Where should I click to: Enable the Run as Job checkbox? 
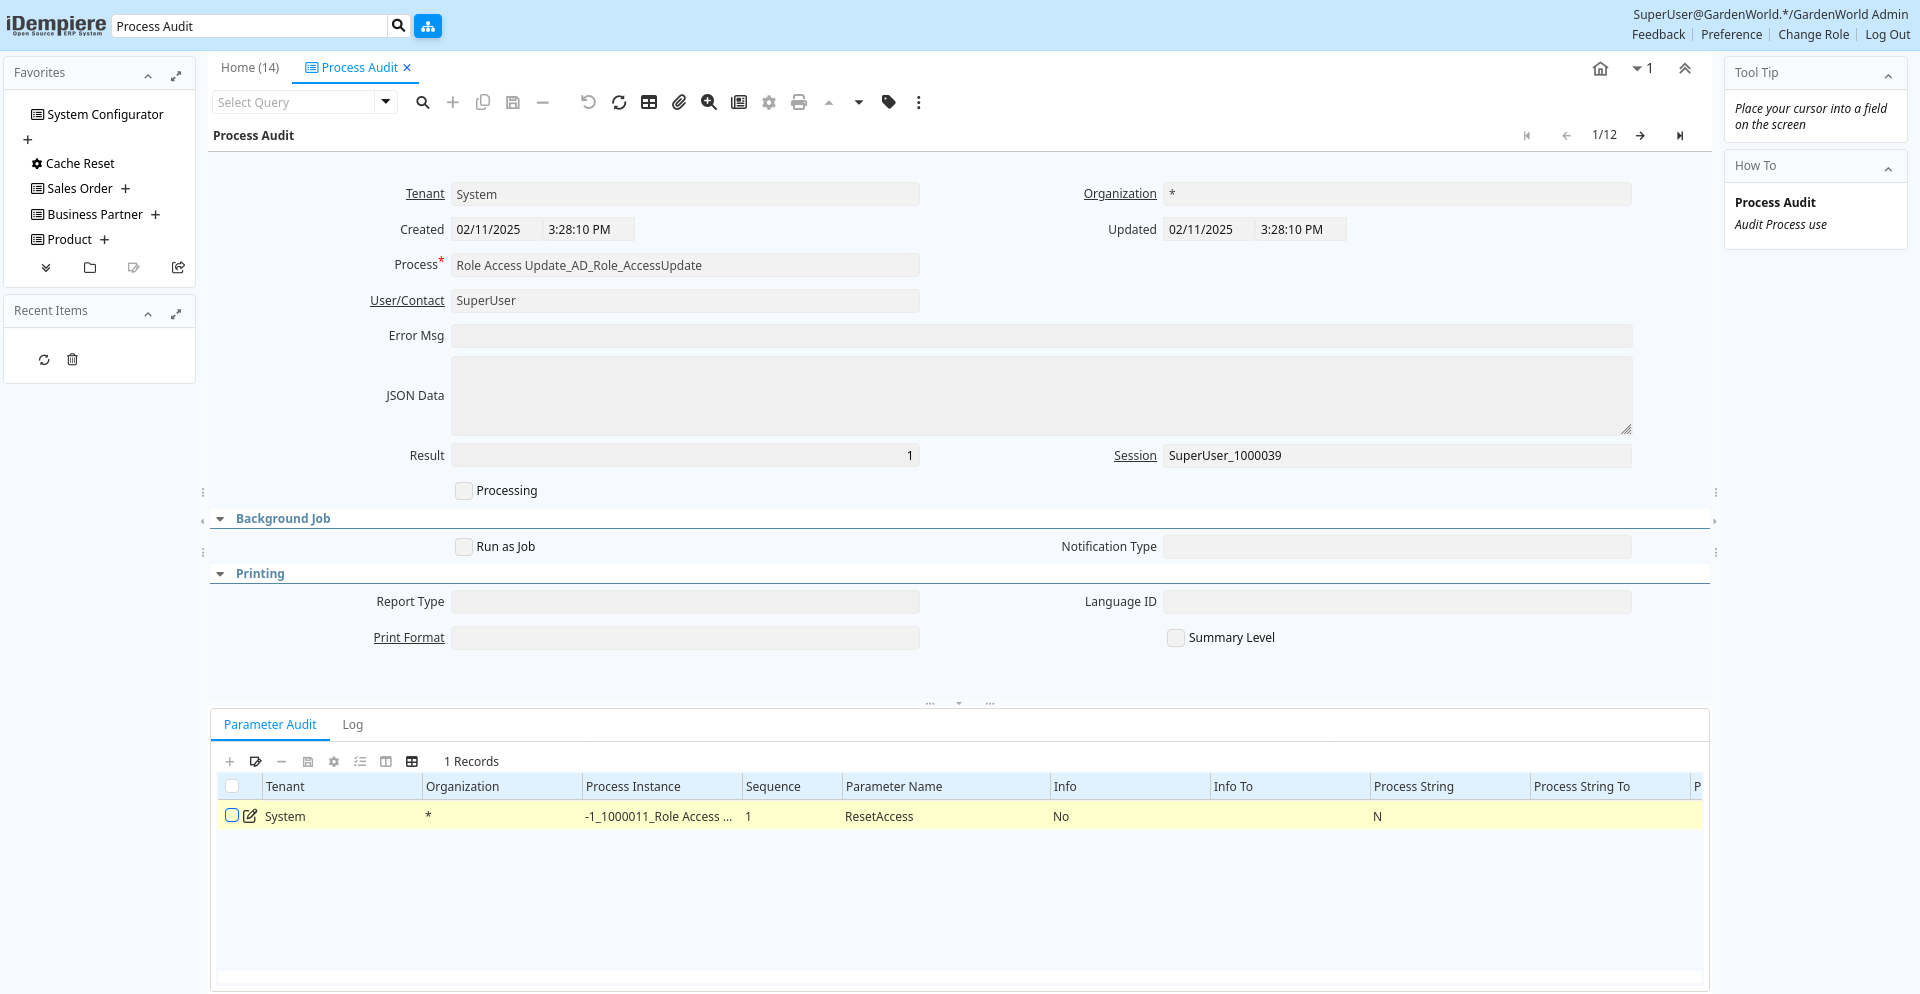[x=464, y=547]
